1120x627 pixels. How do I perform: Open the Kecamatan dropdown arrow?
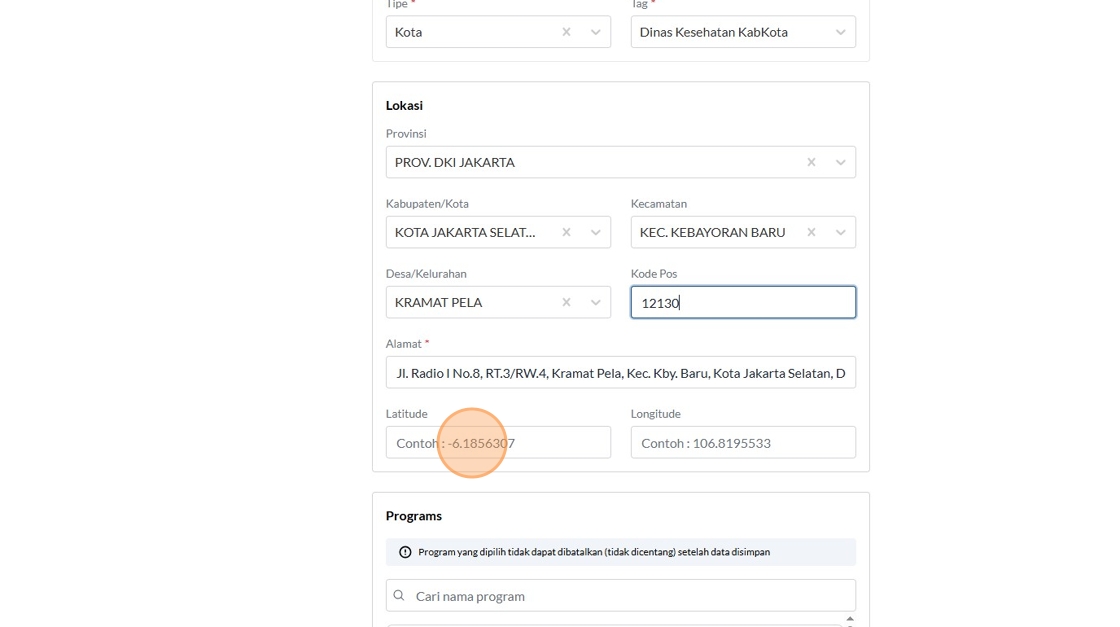(x=841, y=232)
